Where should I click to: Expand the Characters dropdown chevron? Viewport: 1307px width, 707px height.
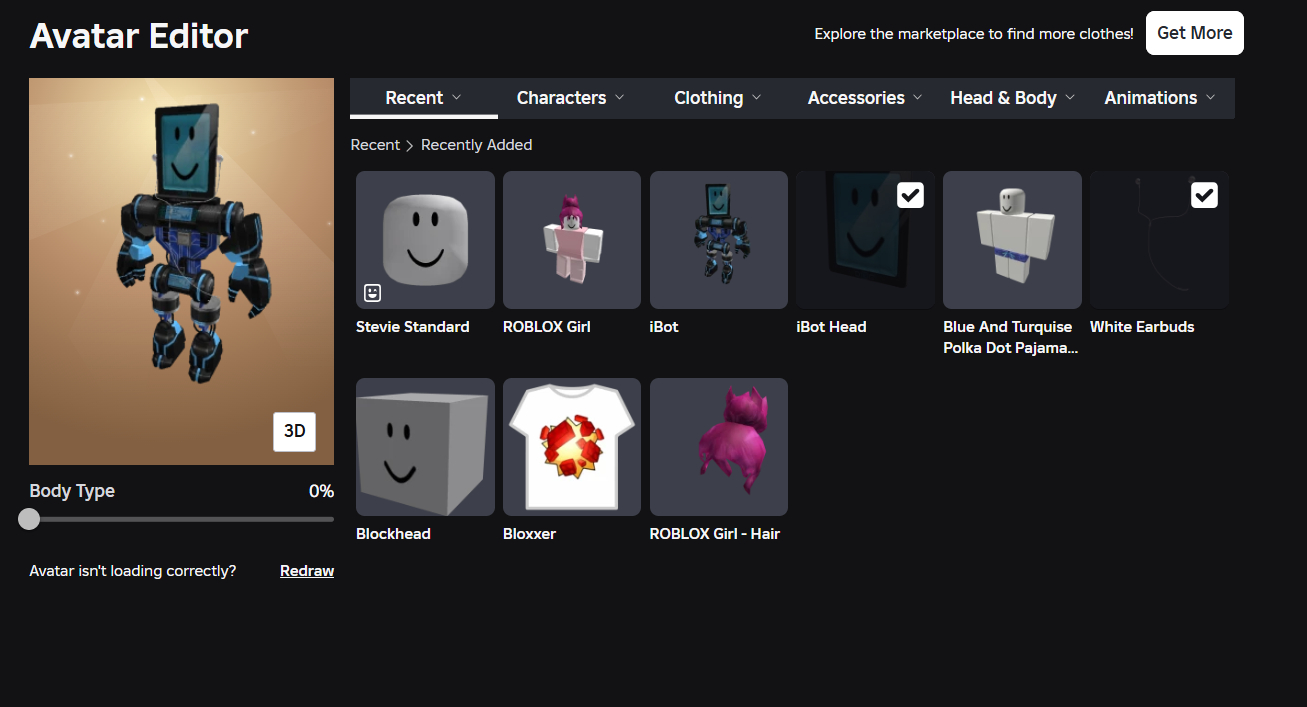(x=620, y=97)
